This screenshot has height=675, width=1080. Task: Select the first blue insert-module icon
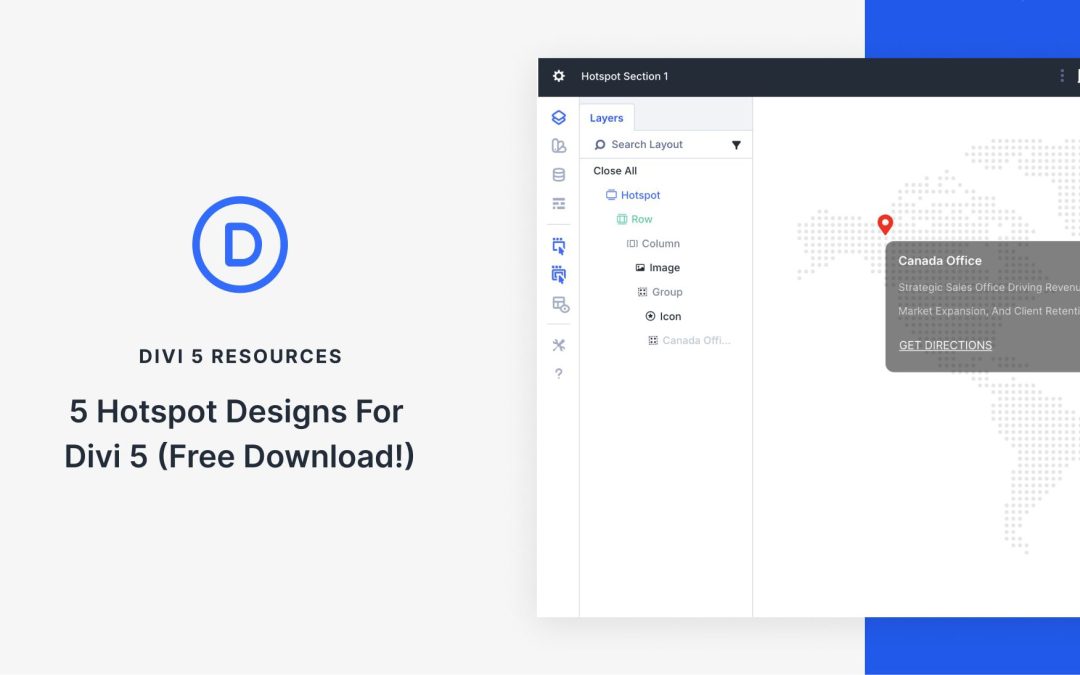pos(559,245)
